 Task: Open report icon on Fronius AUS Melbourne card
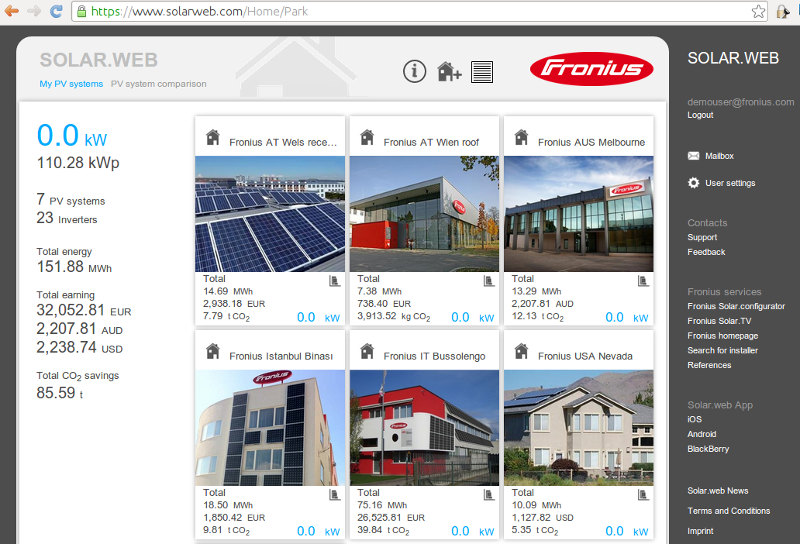643,281
